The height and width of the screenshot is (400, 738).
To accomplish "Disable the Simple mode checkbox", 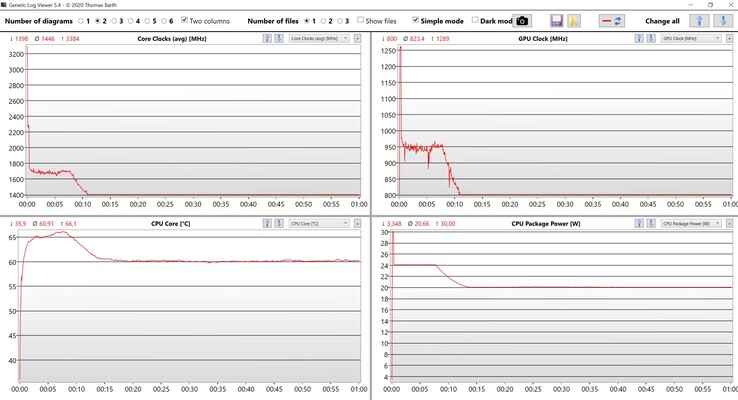I will tap(416, 20).
